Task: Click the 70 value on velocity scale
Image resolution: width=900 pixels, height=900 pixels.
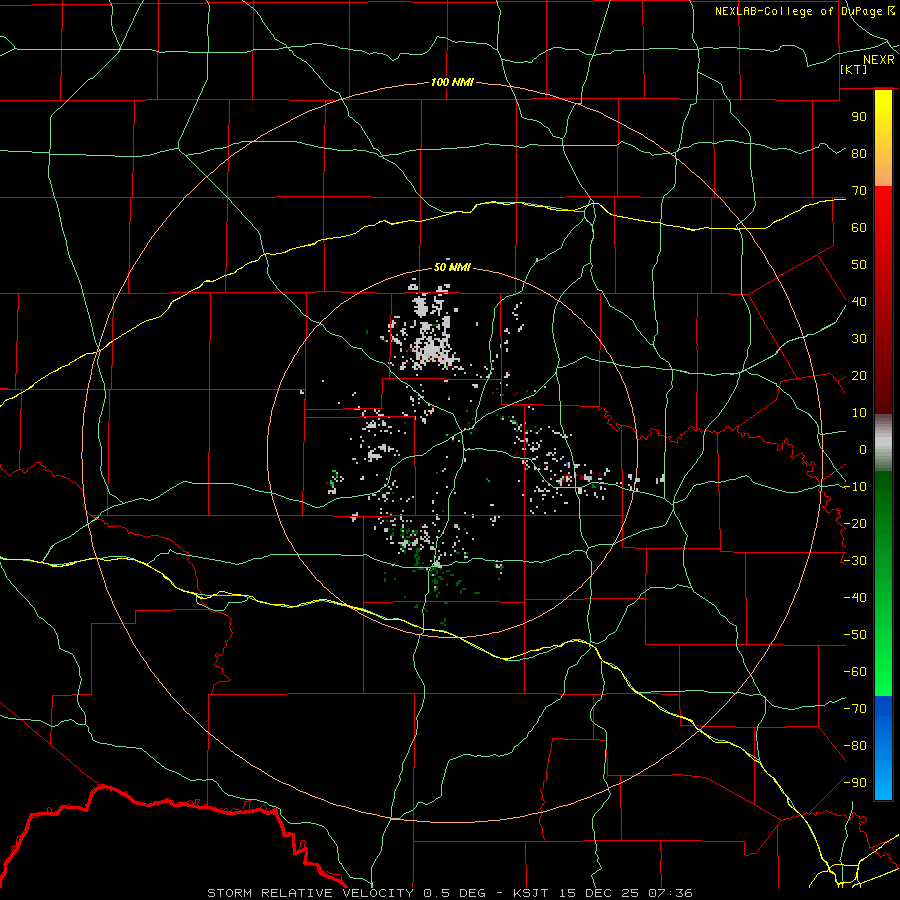Action: click(x=859, y=191)
